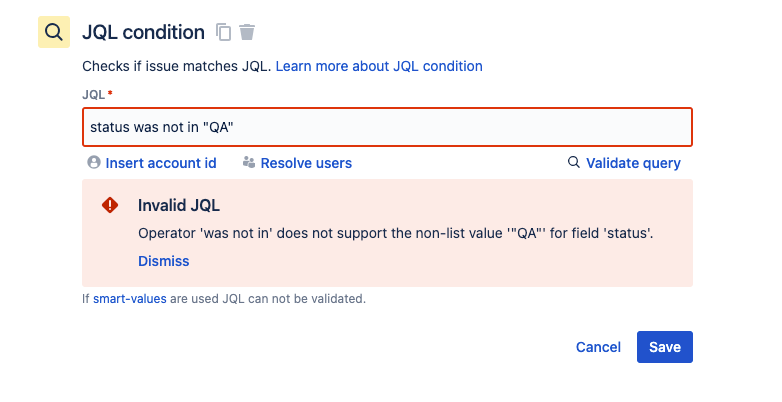
Task: Click the yellow JQL condition magnifier icon
Action: (54, 32)
